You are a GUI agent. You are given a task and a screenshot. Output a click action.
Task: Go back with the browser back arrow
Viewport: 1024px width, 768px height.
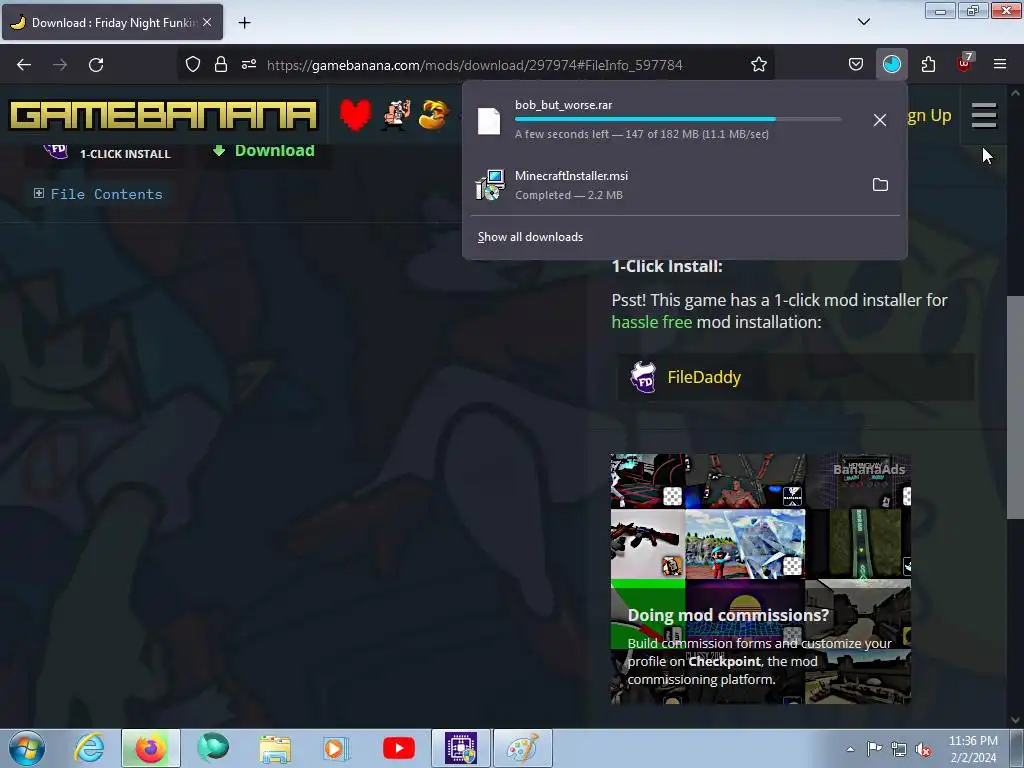24,65
